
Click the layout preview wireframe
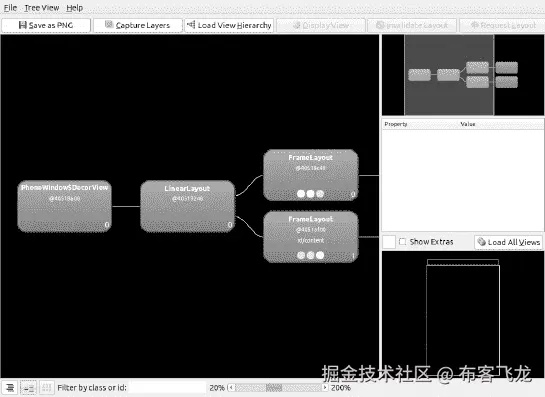point(463,317)
